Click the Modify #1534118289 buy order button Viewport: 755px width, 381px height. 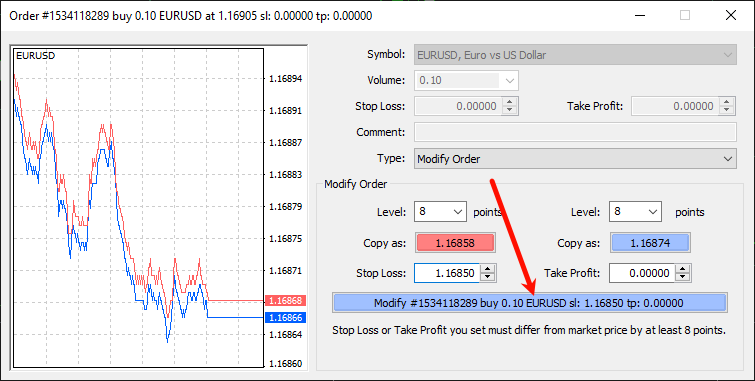[529, 303]
